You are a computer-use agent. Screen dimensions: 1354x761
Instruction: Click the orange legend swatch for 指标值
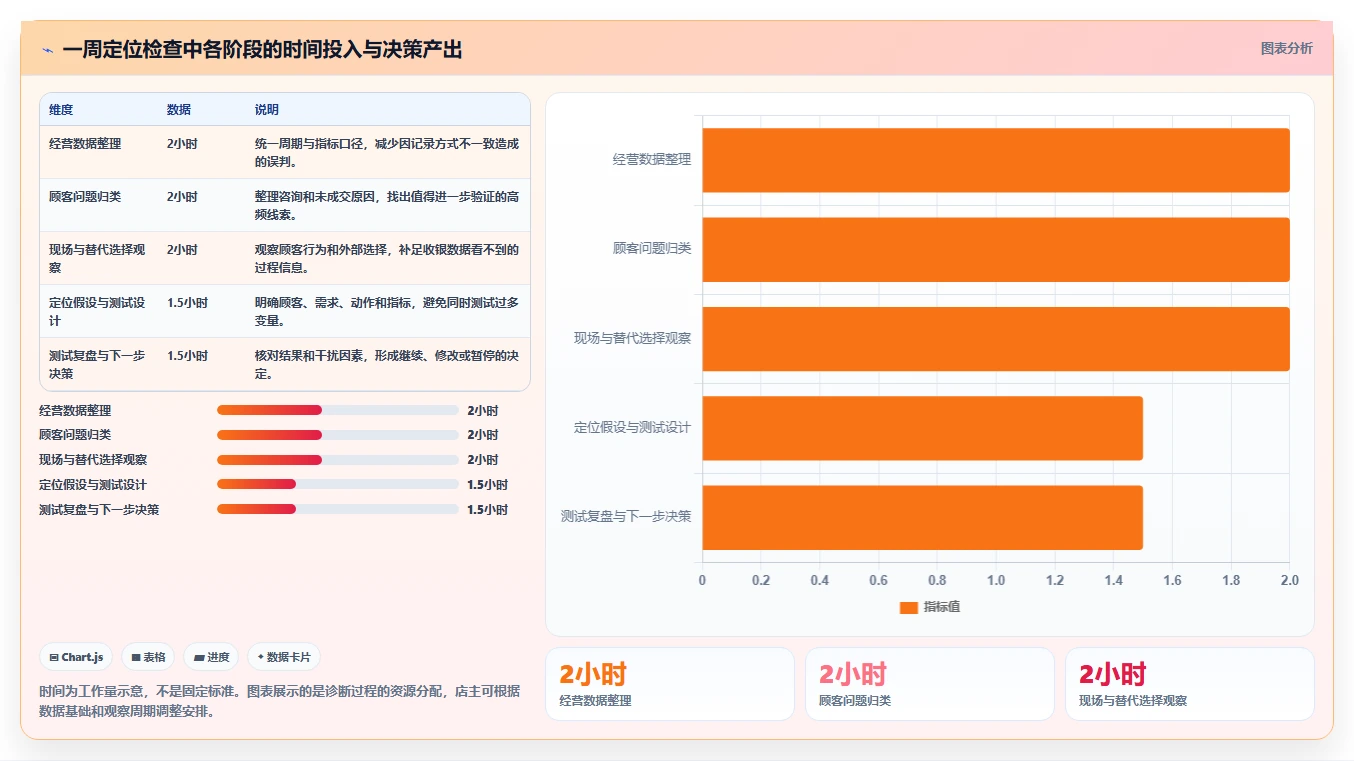tap(908, 607)
